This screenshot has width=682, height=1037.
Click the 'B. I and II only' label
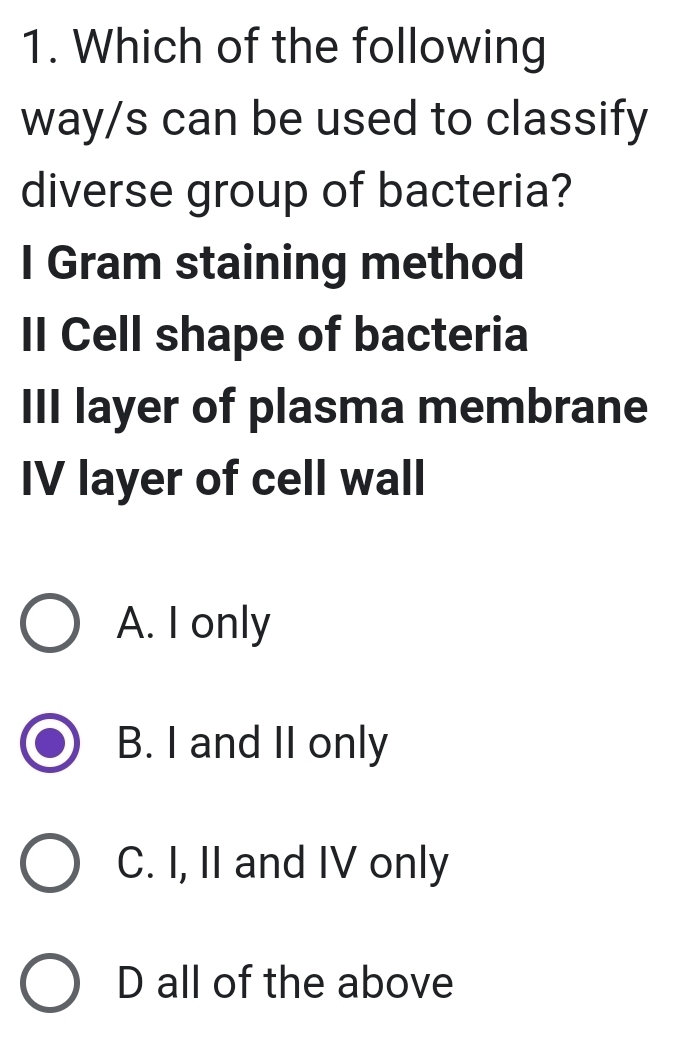[252, 745]
